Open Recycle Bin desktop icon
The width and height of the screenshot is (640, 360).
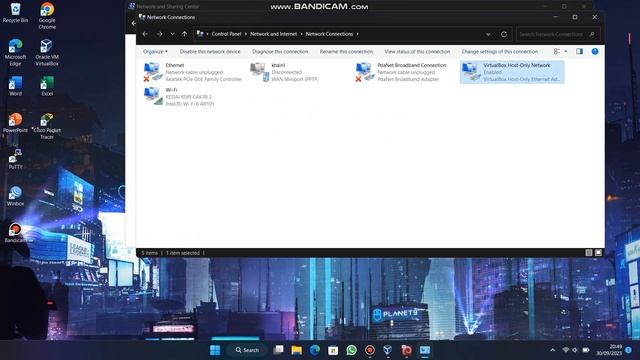coord(15,13)
